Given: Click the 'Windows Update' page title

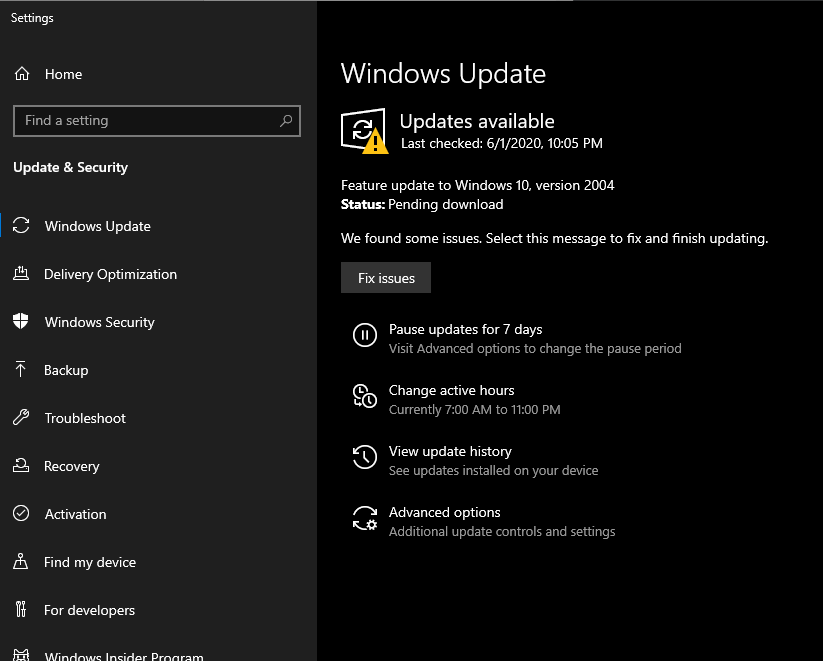Looking at the screenshot, I should click(x=444, y=73).
